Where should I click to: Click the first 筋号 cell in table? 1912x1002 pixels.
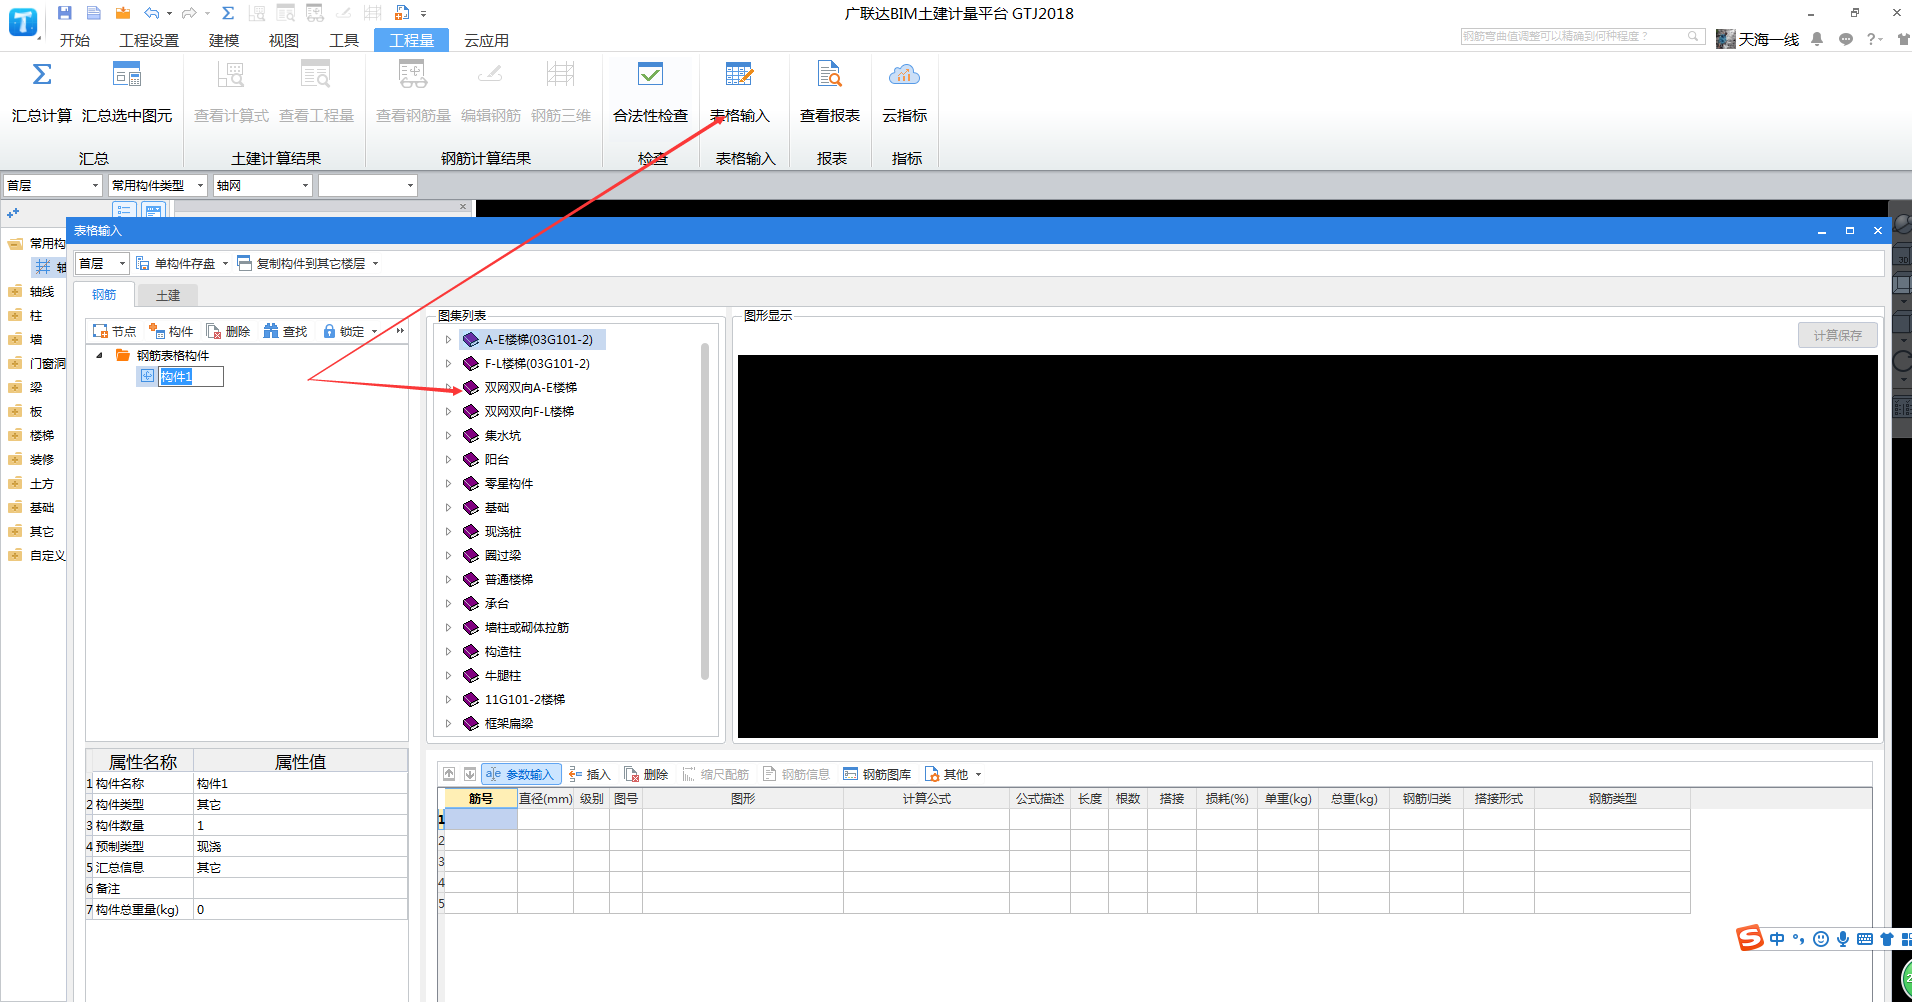tap(480, 820)
